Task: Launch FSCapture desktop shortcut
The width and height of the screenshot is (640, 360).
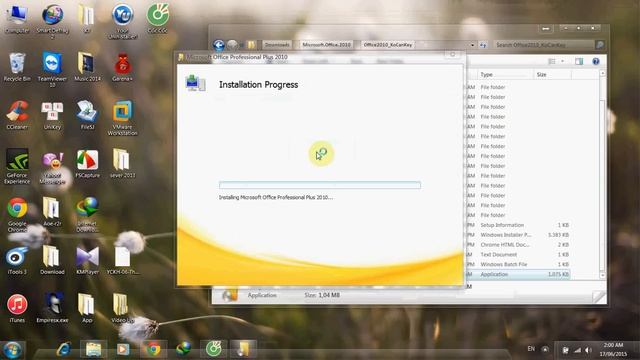Action: (87, 164)
